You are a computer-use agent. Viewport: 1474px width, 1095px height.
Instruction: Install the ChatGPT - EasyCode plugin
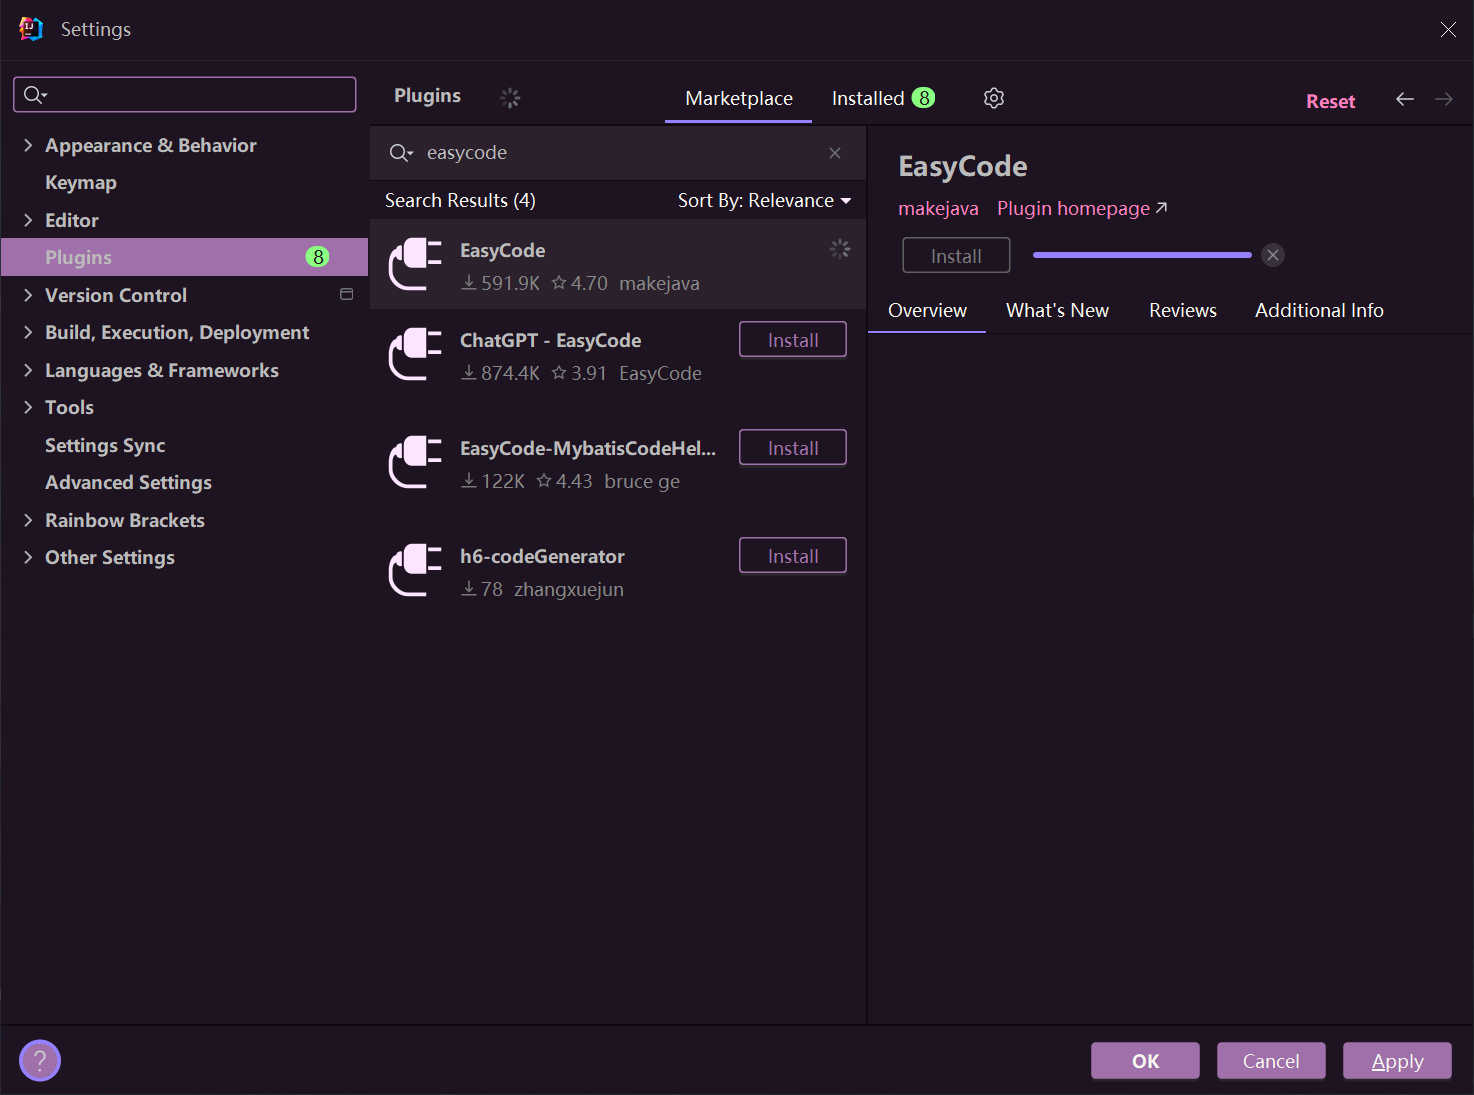[793, 340]
